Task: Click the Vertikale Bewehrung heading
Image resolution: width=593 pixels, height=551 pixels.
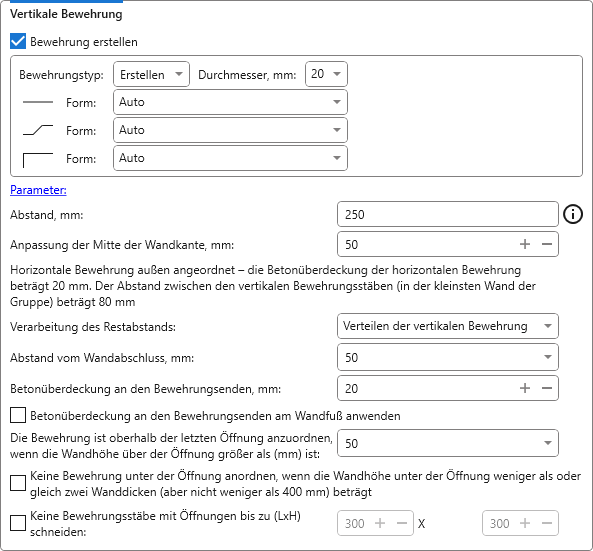Action: (x=66, y=14)
